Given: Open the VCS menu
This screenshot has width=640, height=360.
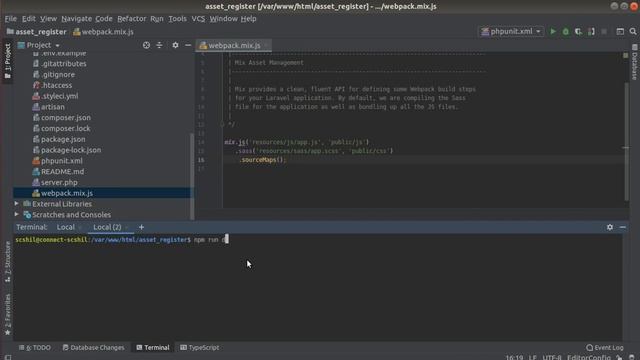Looking at the screenshot, I should coord(198,19).
